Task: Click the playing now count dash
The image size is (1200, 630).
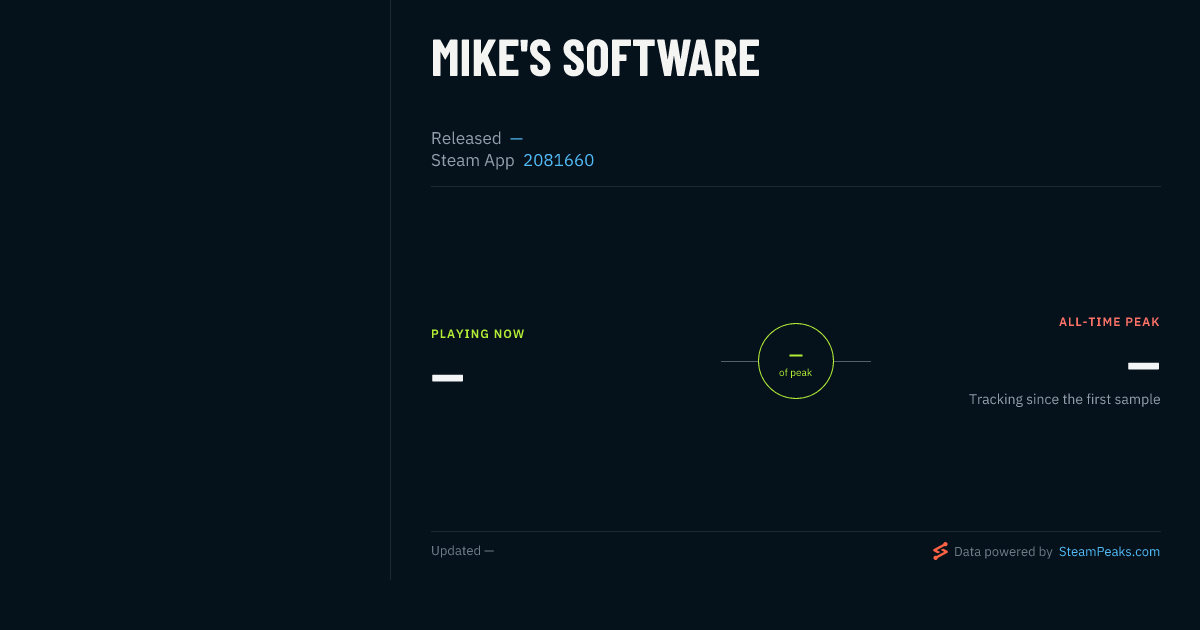Action: click(x=447, y=378)
